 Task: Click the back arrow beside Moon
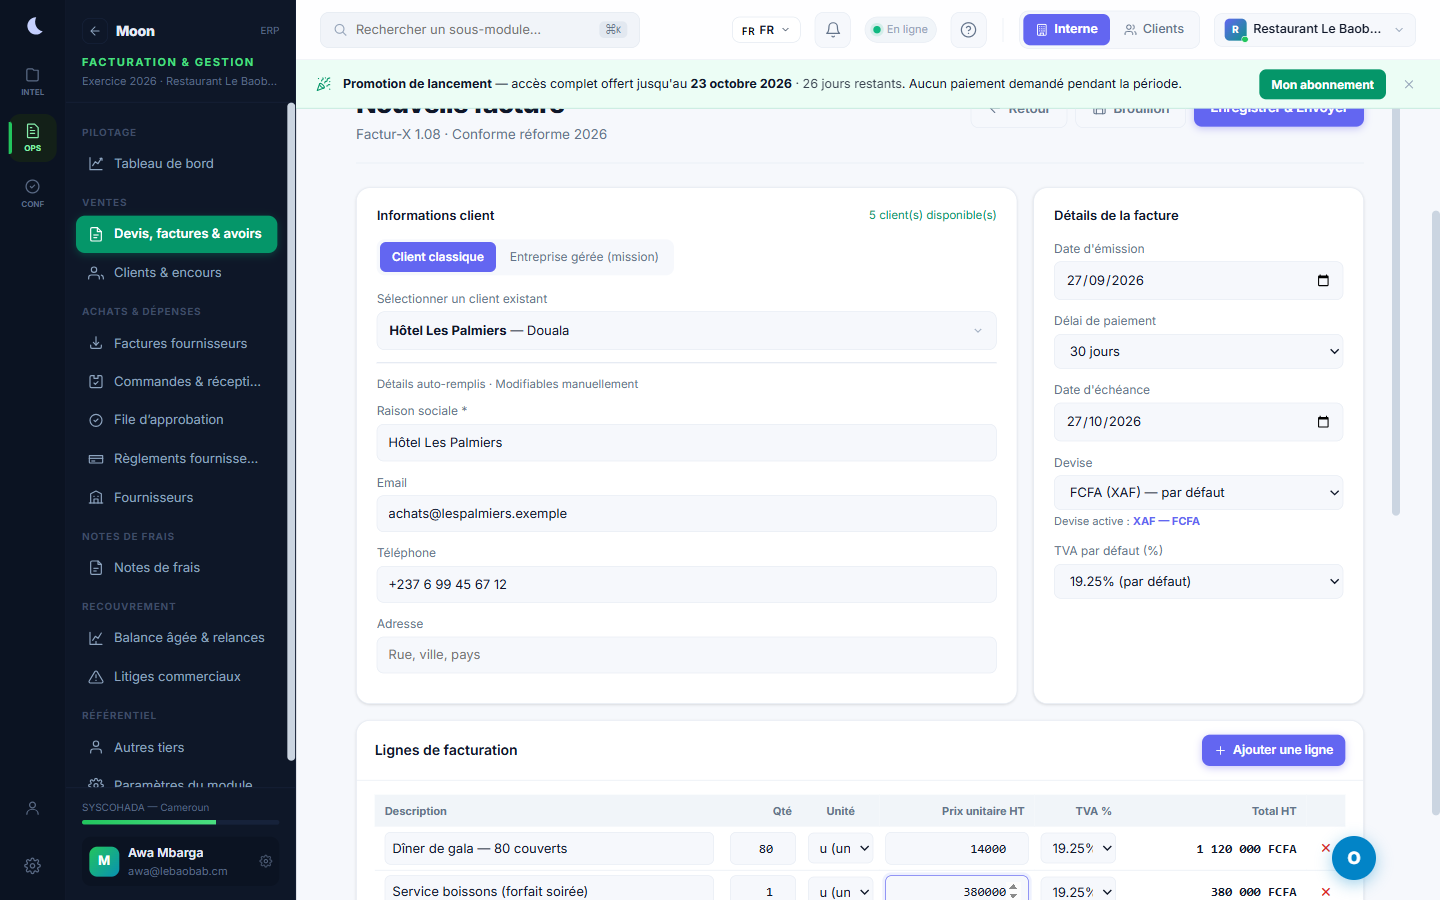[94, 31]
